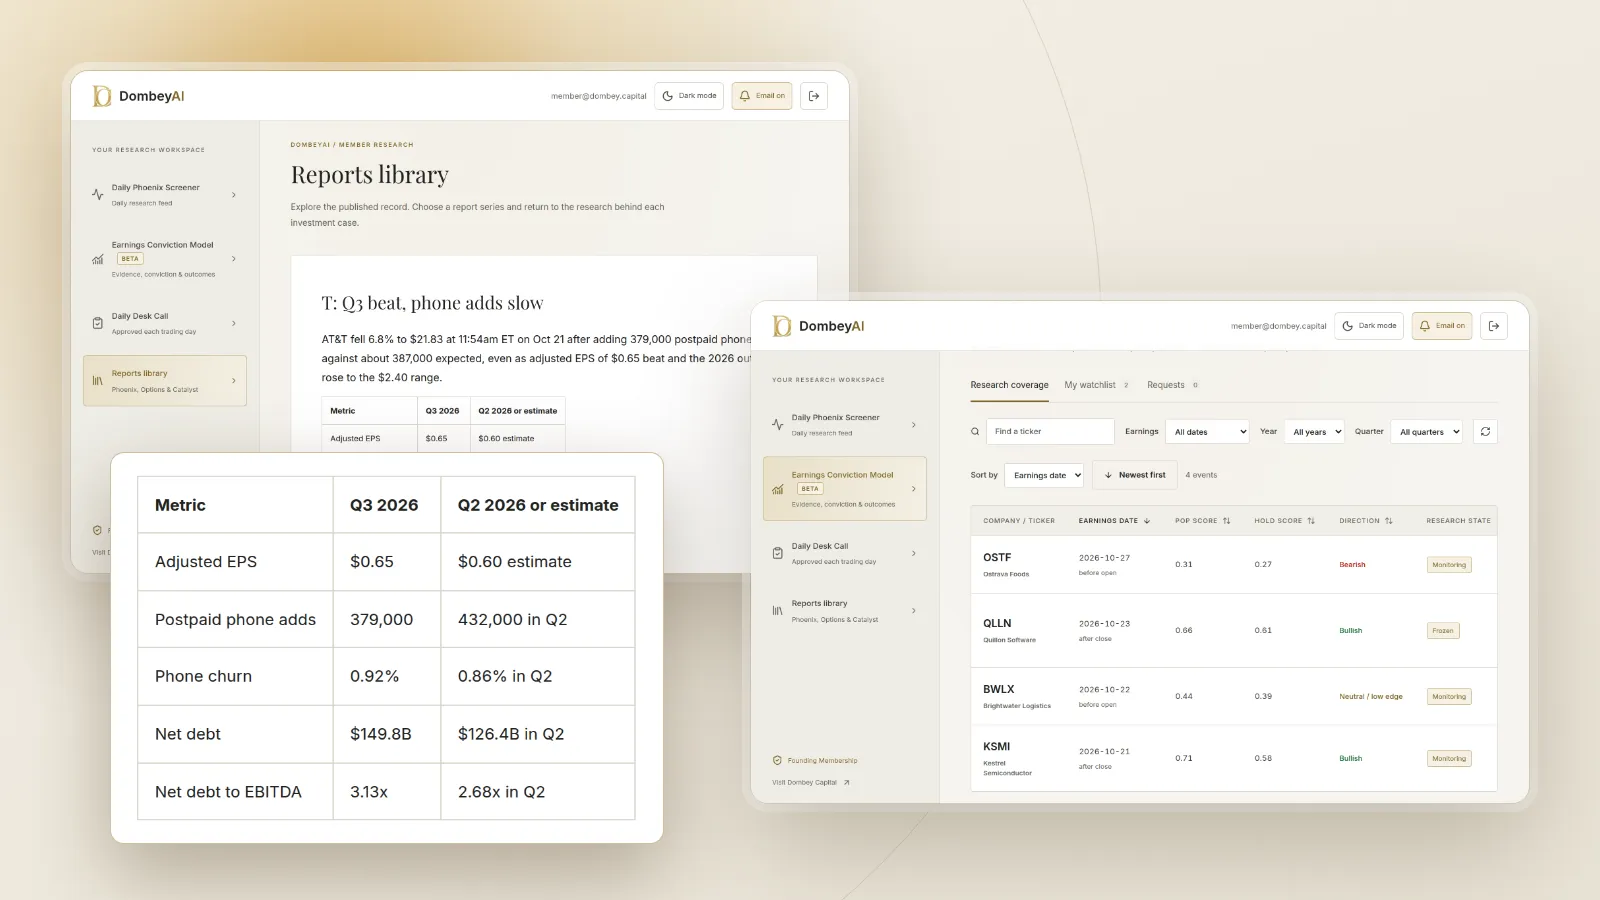Click Reports library books icon in Reports library window

tap(97, 381)
